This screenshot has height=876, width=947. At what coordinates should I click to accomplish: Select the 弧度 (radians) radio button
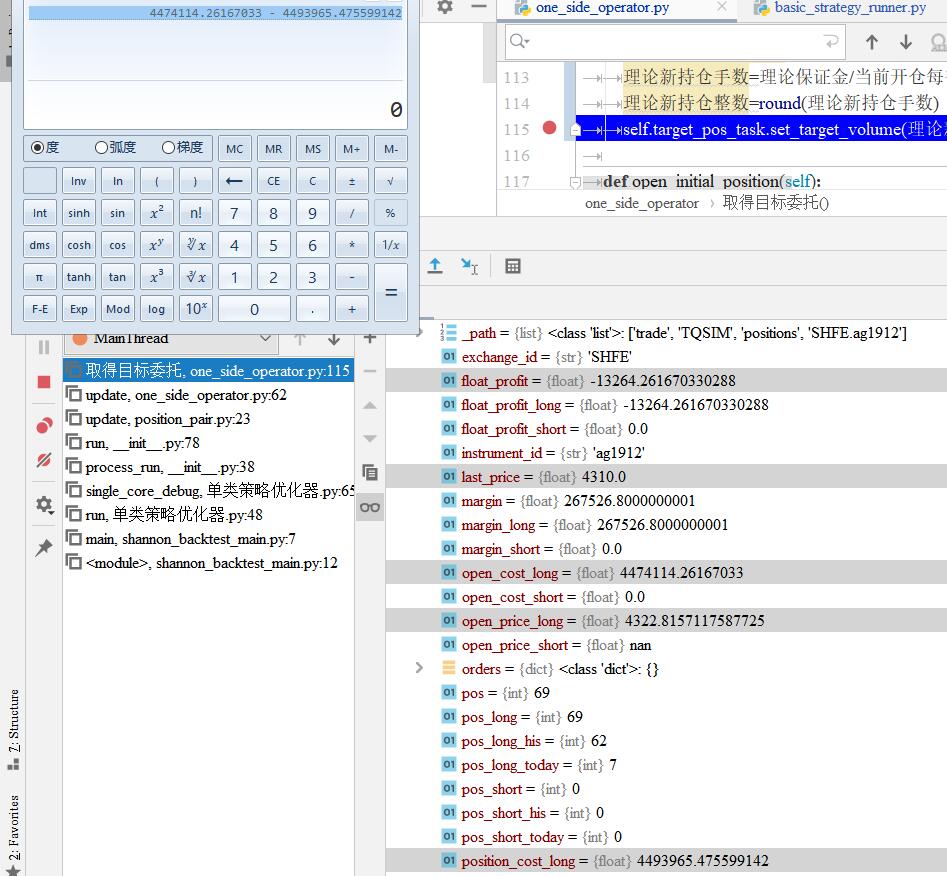(101, 147)
